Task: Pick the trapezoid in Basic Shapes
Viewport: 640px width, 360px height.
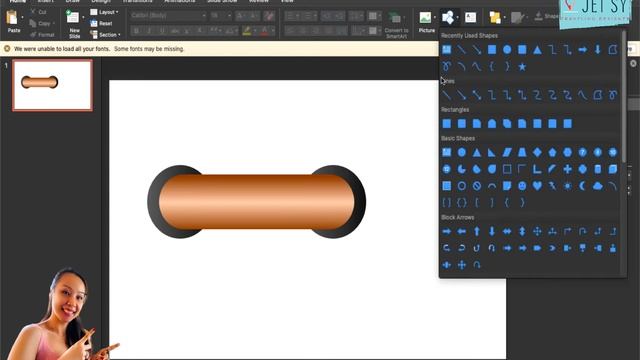Action: [x=522, y=153]
